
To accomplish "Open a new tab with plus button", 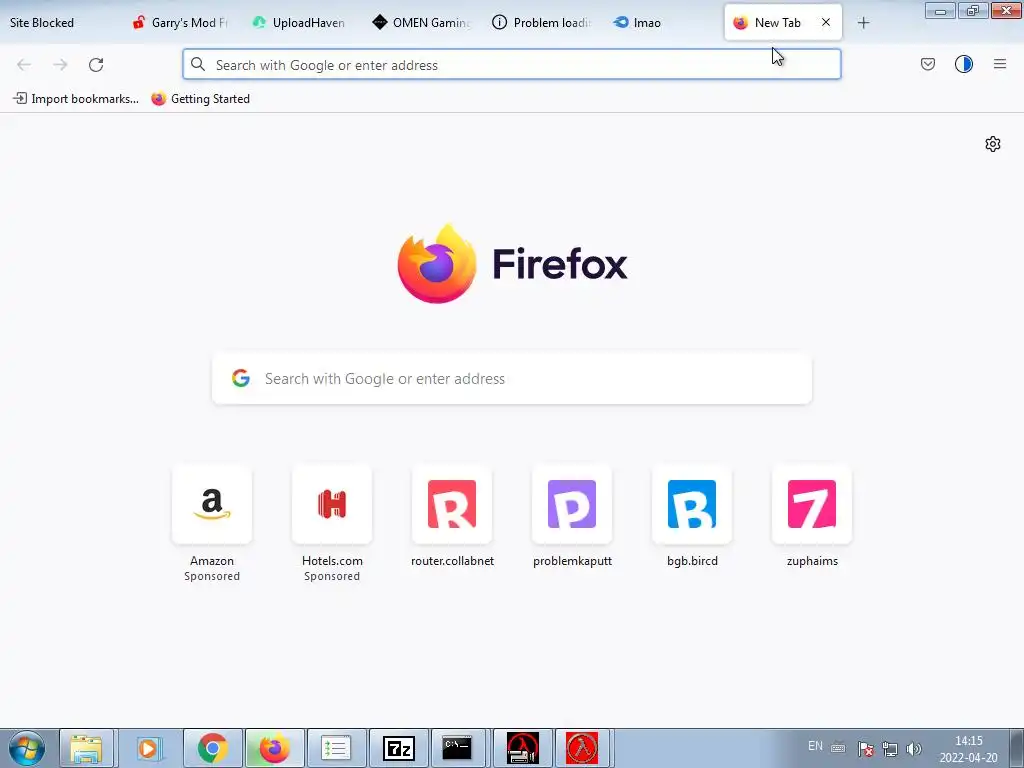I will [863, 23].
